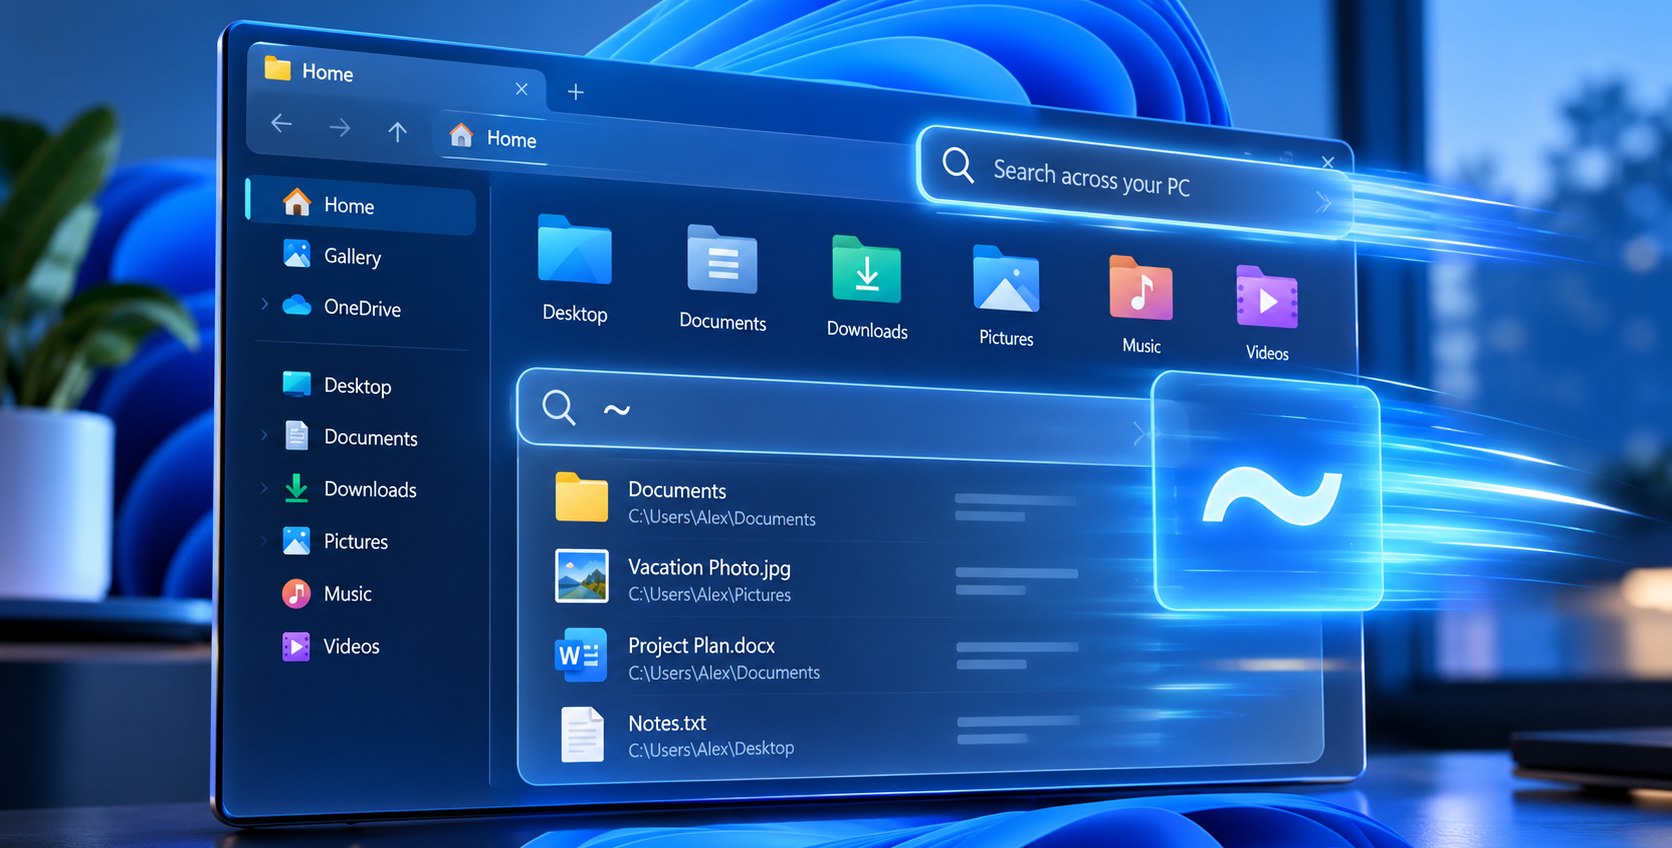Expand the Pictures sidebar node

[x=264, y=540]
